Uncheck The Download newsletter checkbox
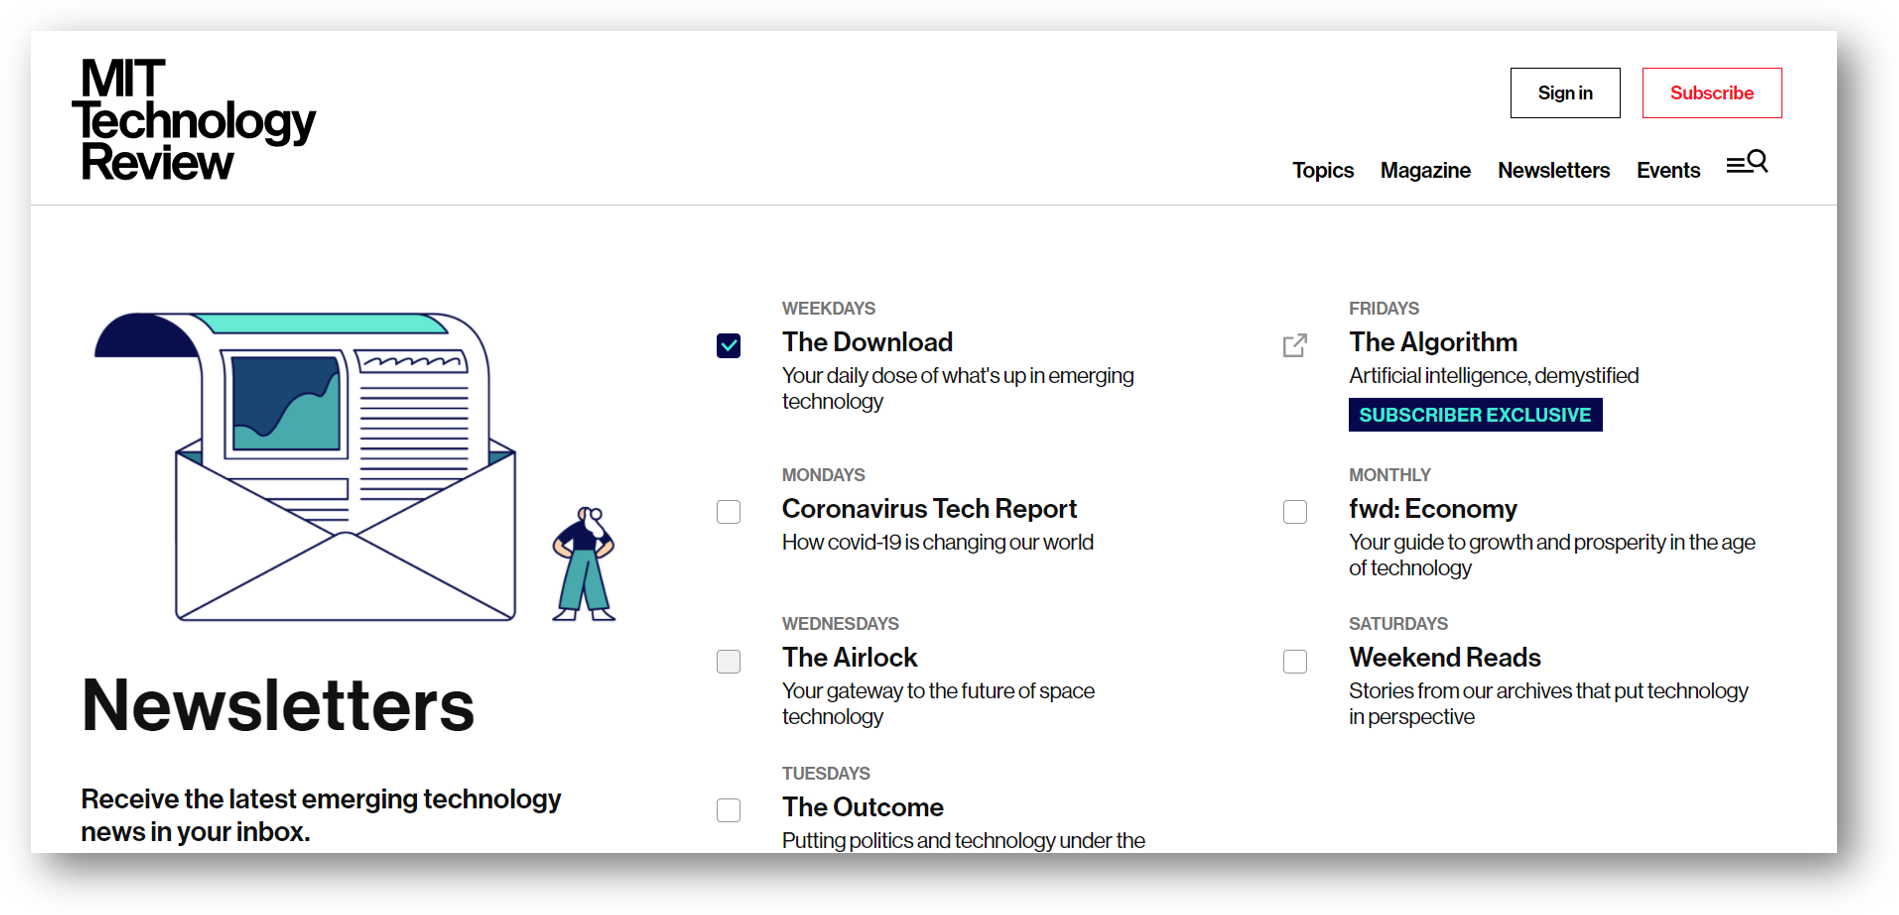Viewport: 1899px width, 915px height. pyautogui.click(x=728, y=345)
